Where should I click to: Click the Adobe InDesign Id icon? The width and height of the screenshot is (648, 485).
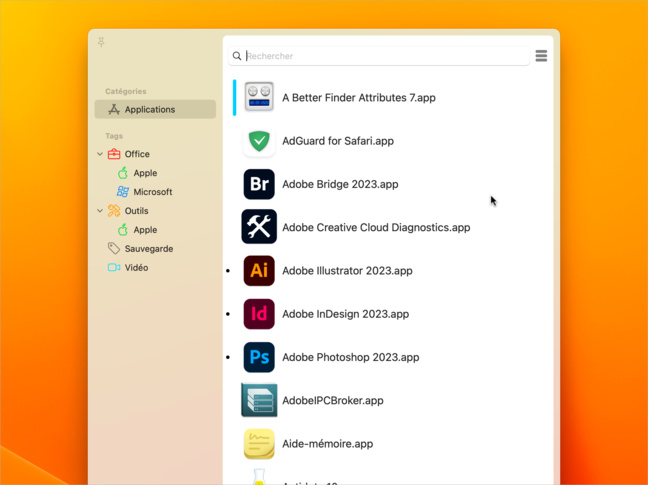(259, 314)
